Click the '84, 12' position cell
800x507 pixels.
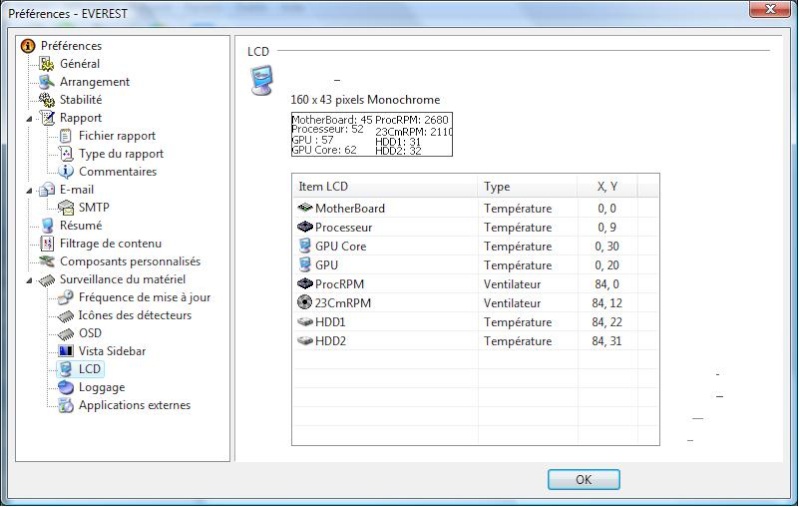click(607, 303)
